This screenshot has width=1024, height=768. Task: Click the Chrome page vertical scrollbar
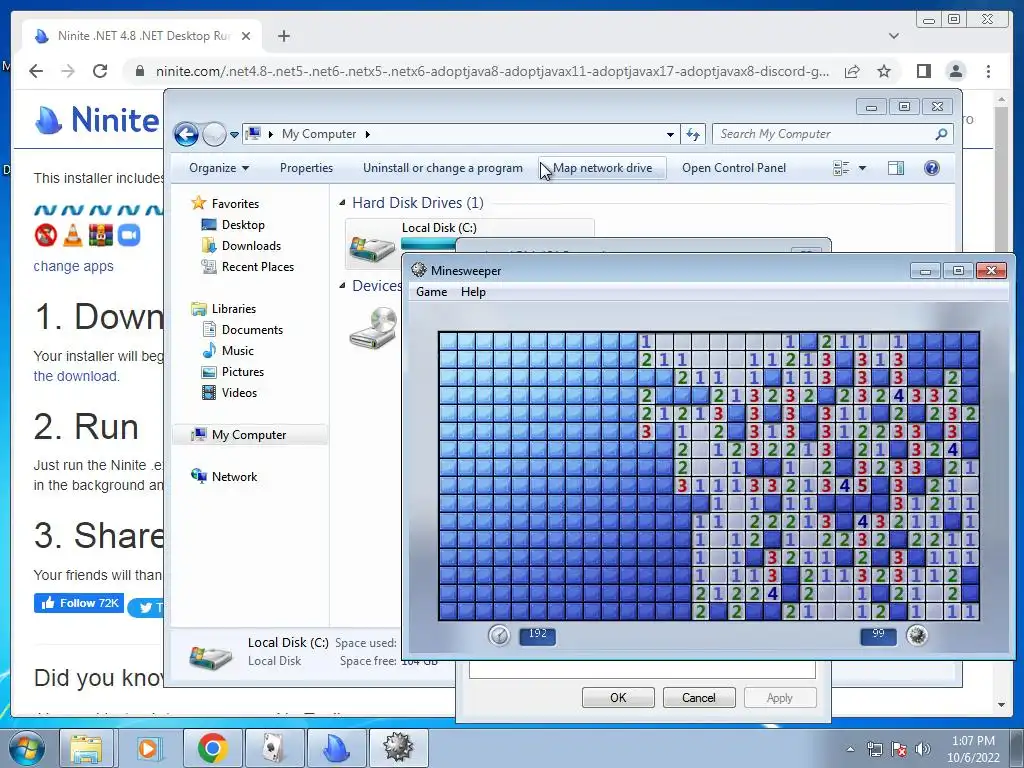coord(1001,402)
